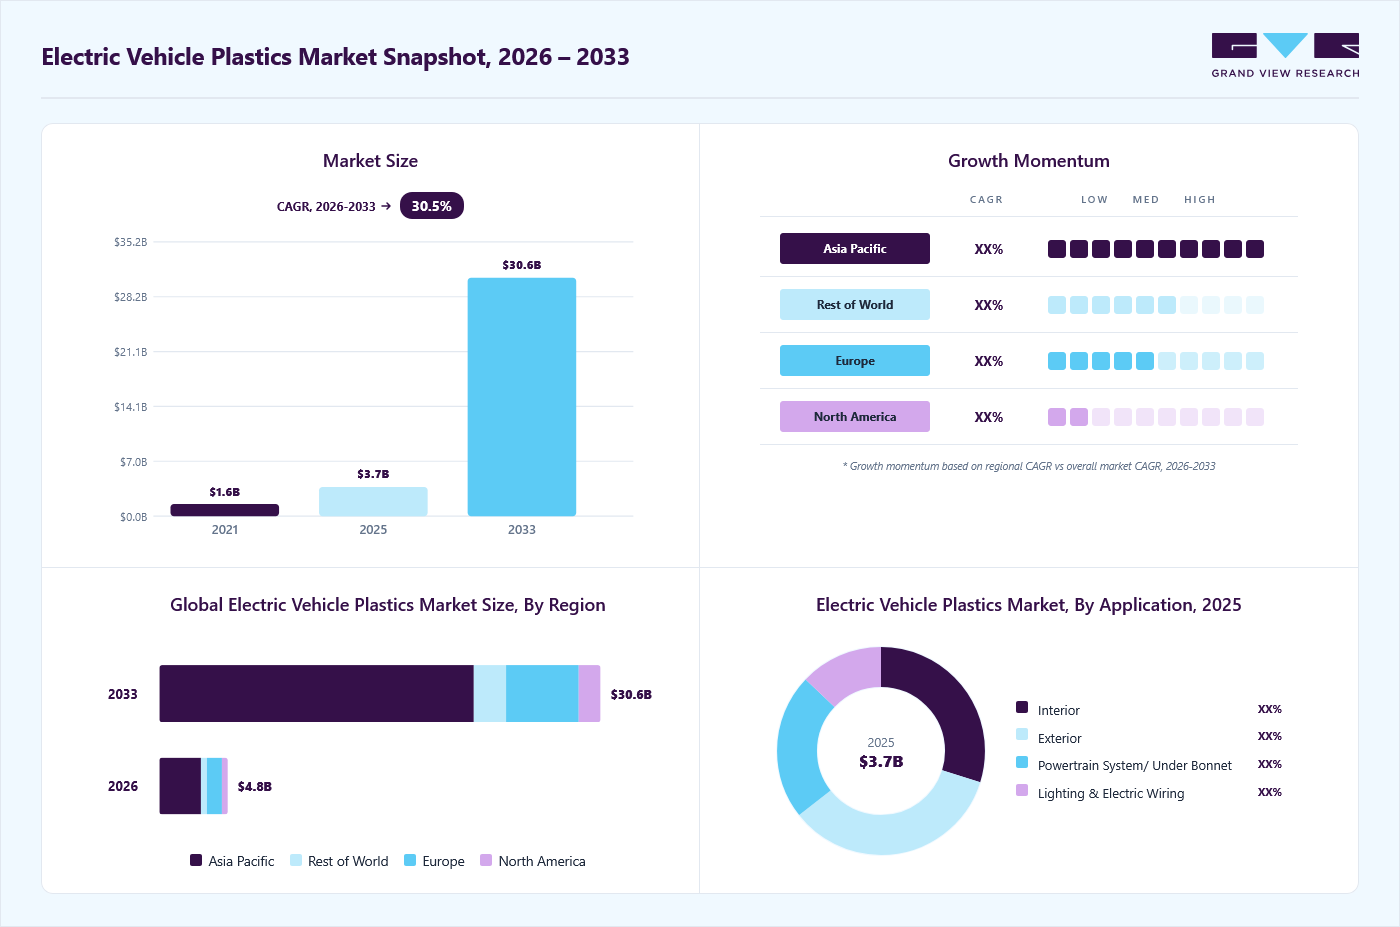Click the 2025 bar in Market Size chart
This screenshot has height=927, width=1400.
point(373,502)
